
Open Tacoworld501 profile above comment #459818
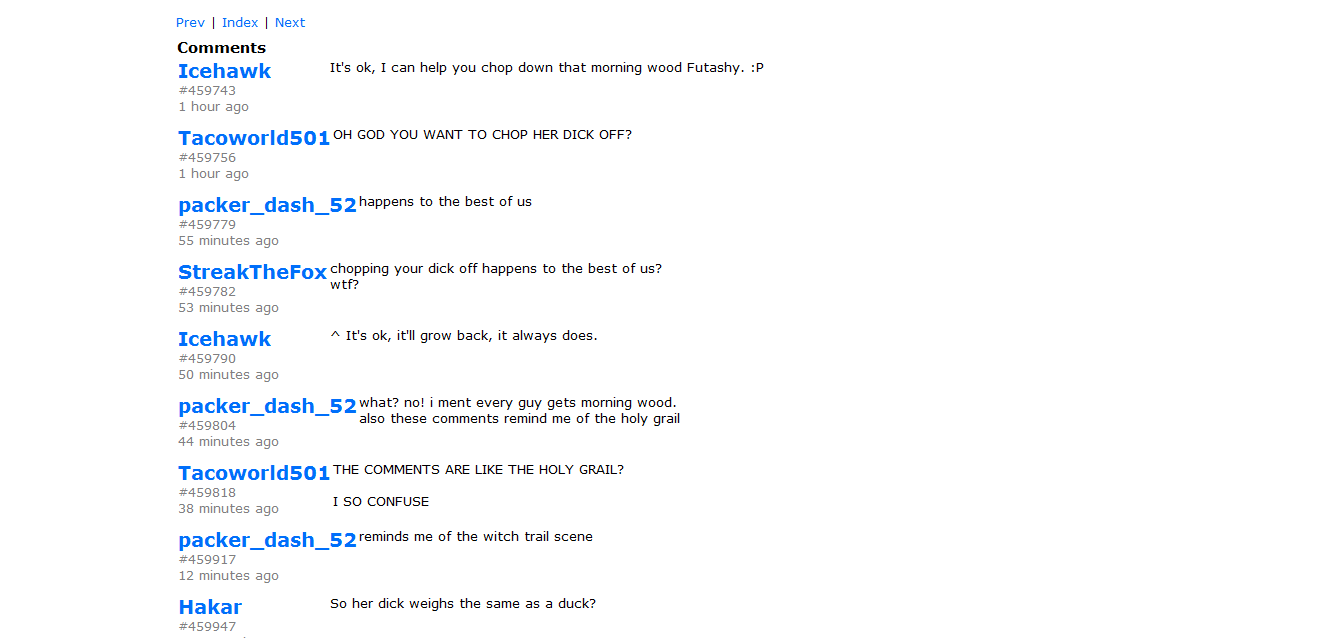[x=254, y=473]
